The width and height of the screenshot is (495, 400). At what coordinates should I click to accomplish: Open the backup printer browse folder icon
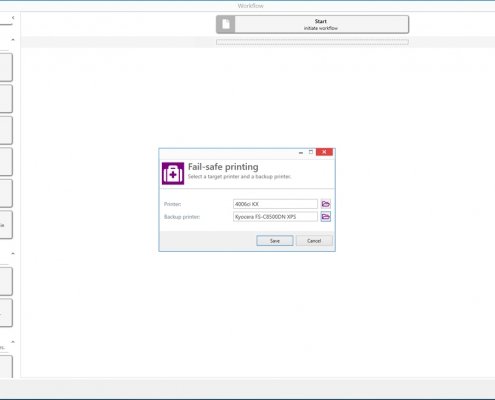point(326,217)
